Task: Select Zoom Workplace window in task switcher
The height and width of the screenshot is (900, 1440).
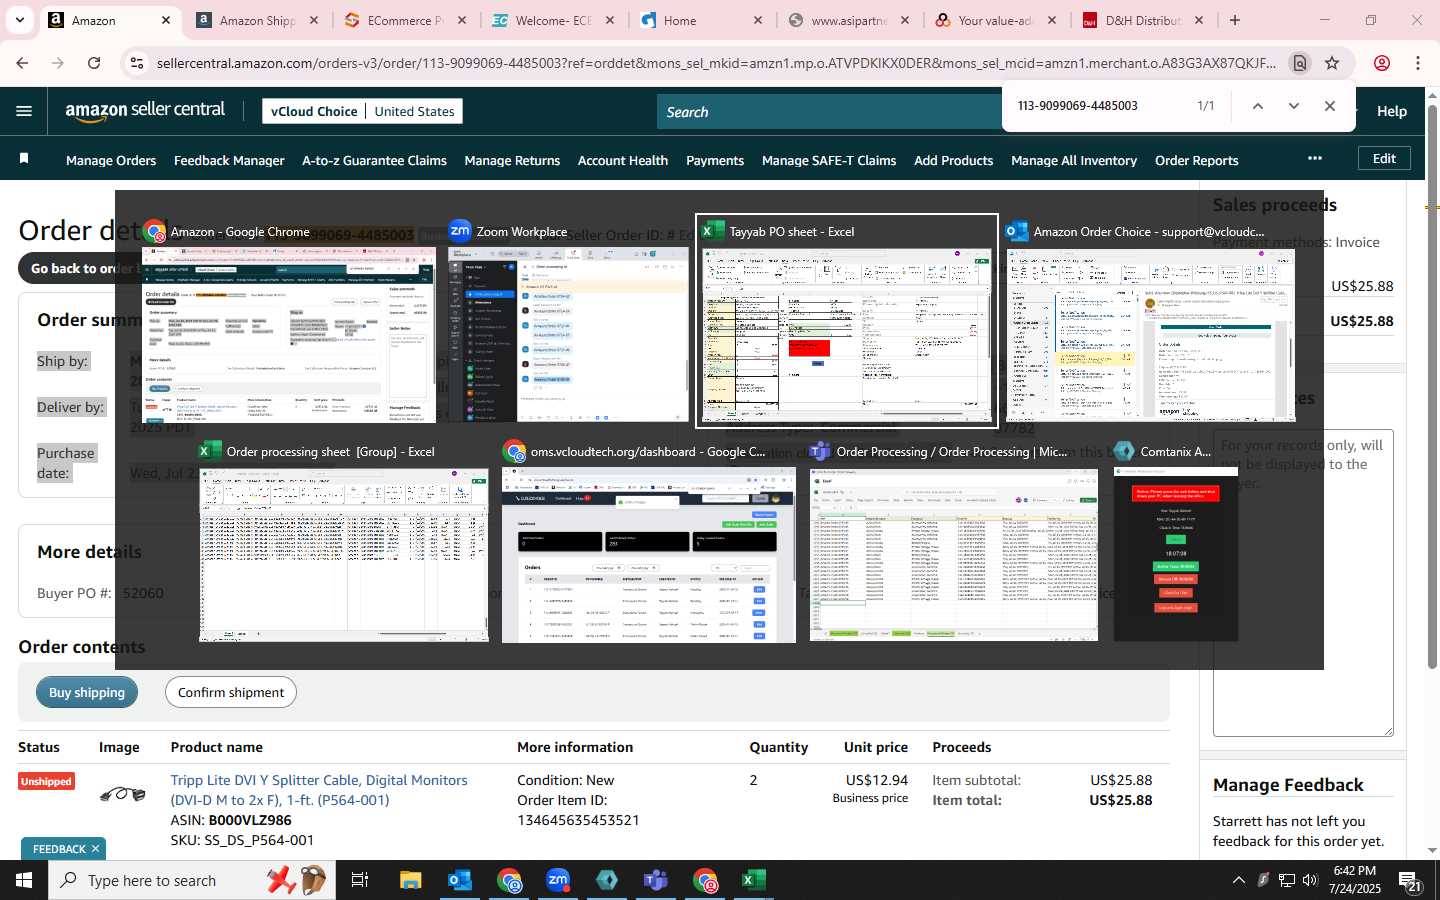Action: click(568, 321)
